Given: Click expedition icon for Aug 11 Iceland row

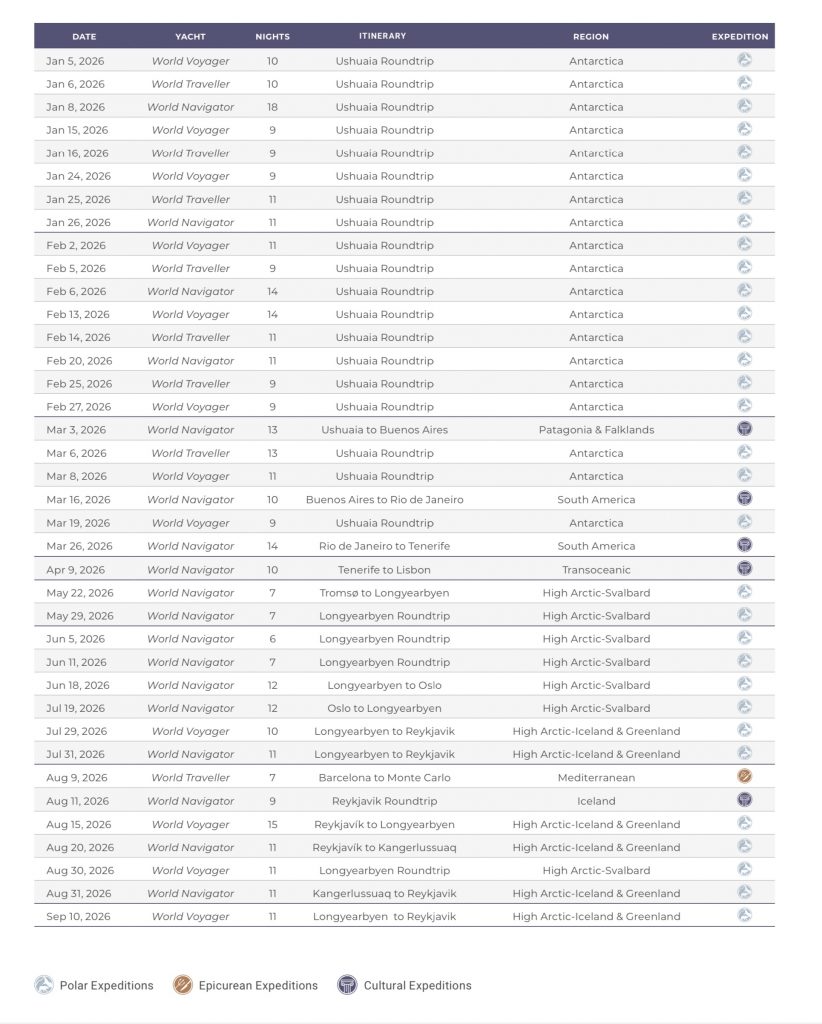Looking at the screenshot, I should click(744, 800).
